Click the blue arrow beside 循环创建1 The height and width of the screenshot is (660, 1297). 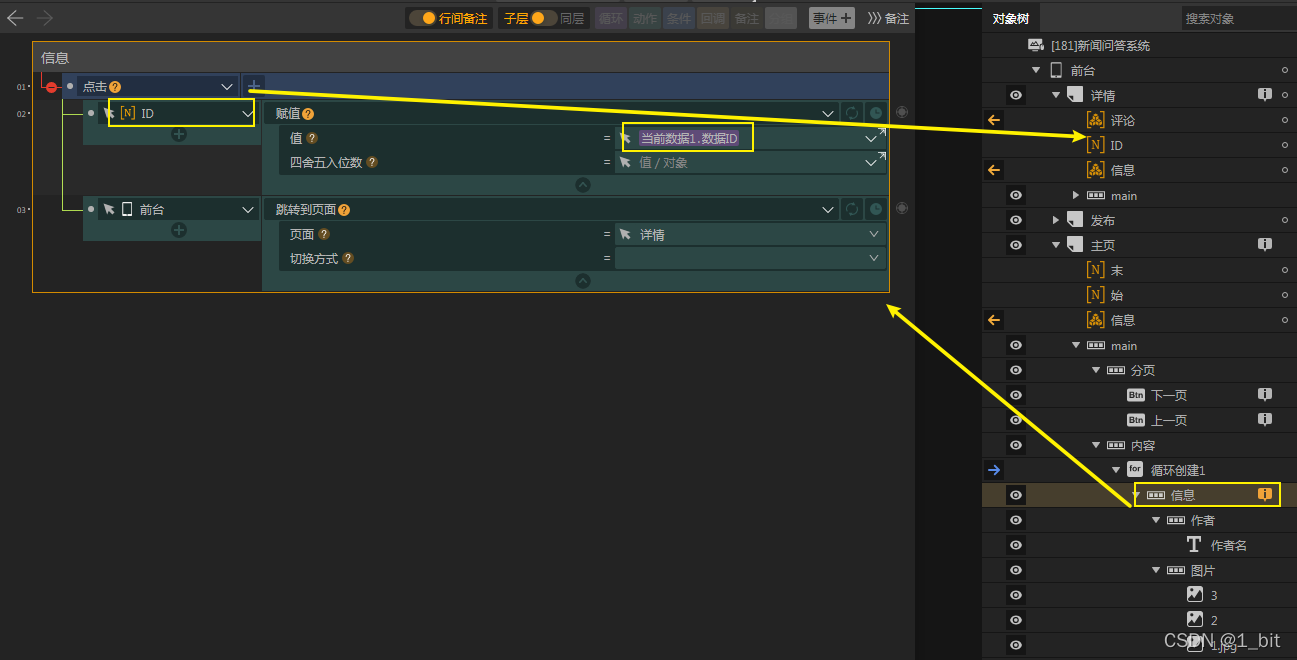[x=994, y=470]
